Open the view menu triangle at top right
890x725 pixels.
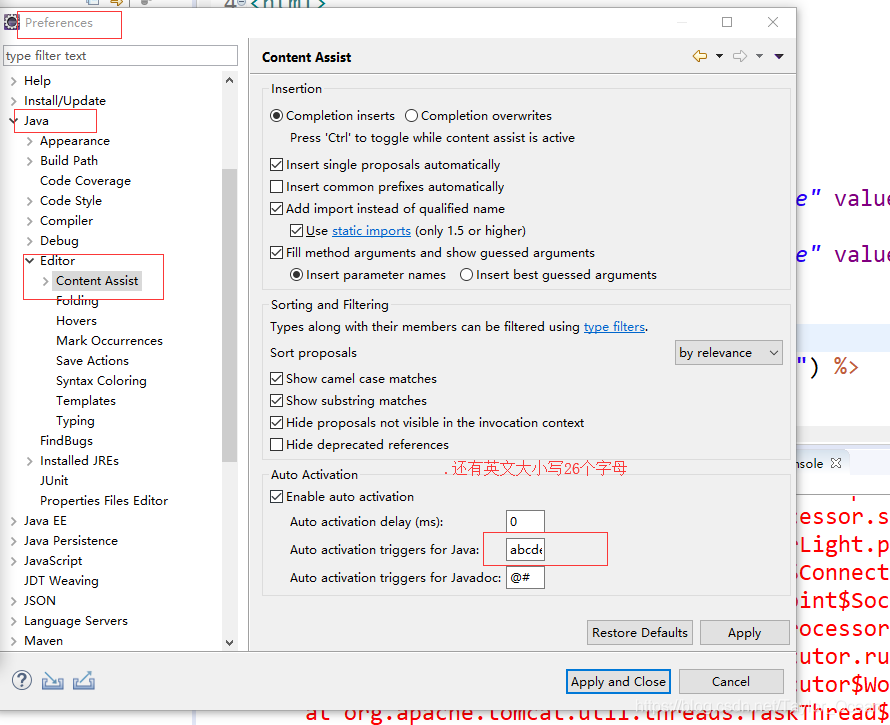(x=779, y=57)
